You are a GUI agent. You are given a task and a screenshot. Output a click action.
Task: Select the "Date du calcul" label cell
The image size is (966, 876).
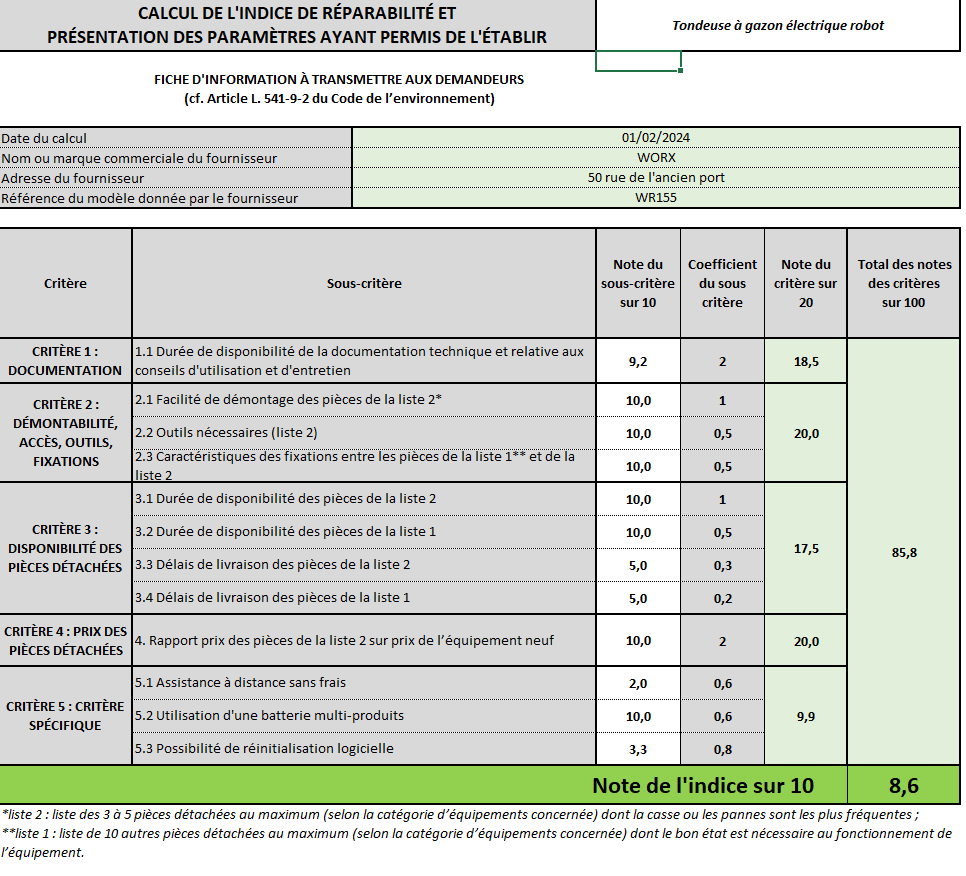pyautogui.click(x=176, y=138)
